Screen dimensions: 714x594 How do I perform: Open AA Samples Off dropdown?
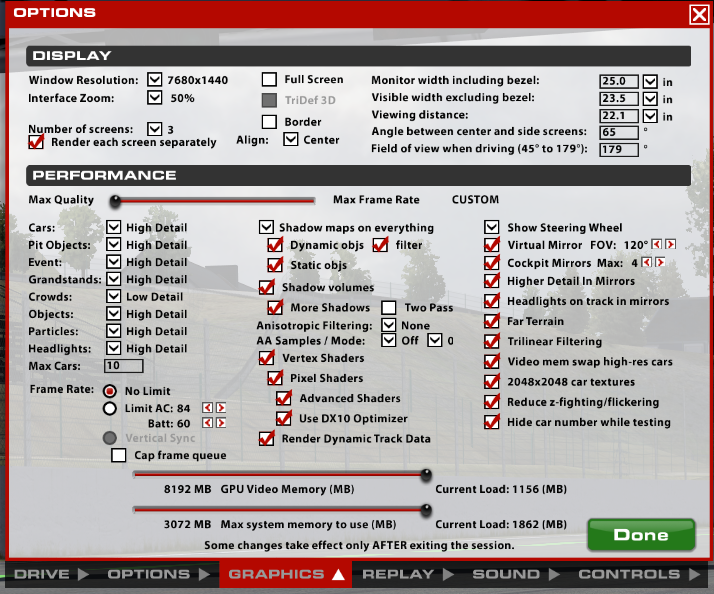[x=388, y=340]
